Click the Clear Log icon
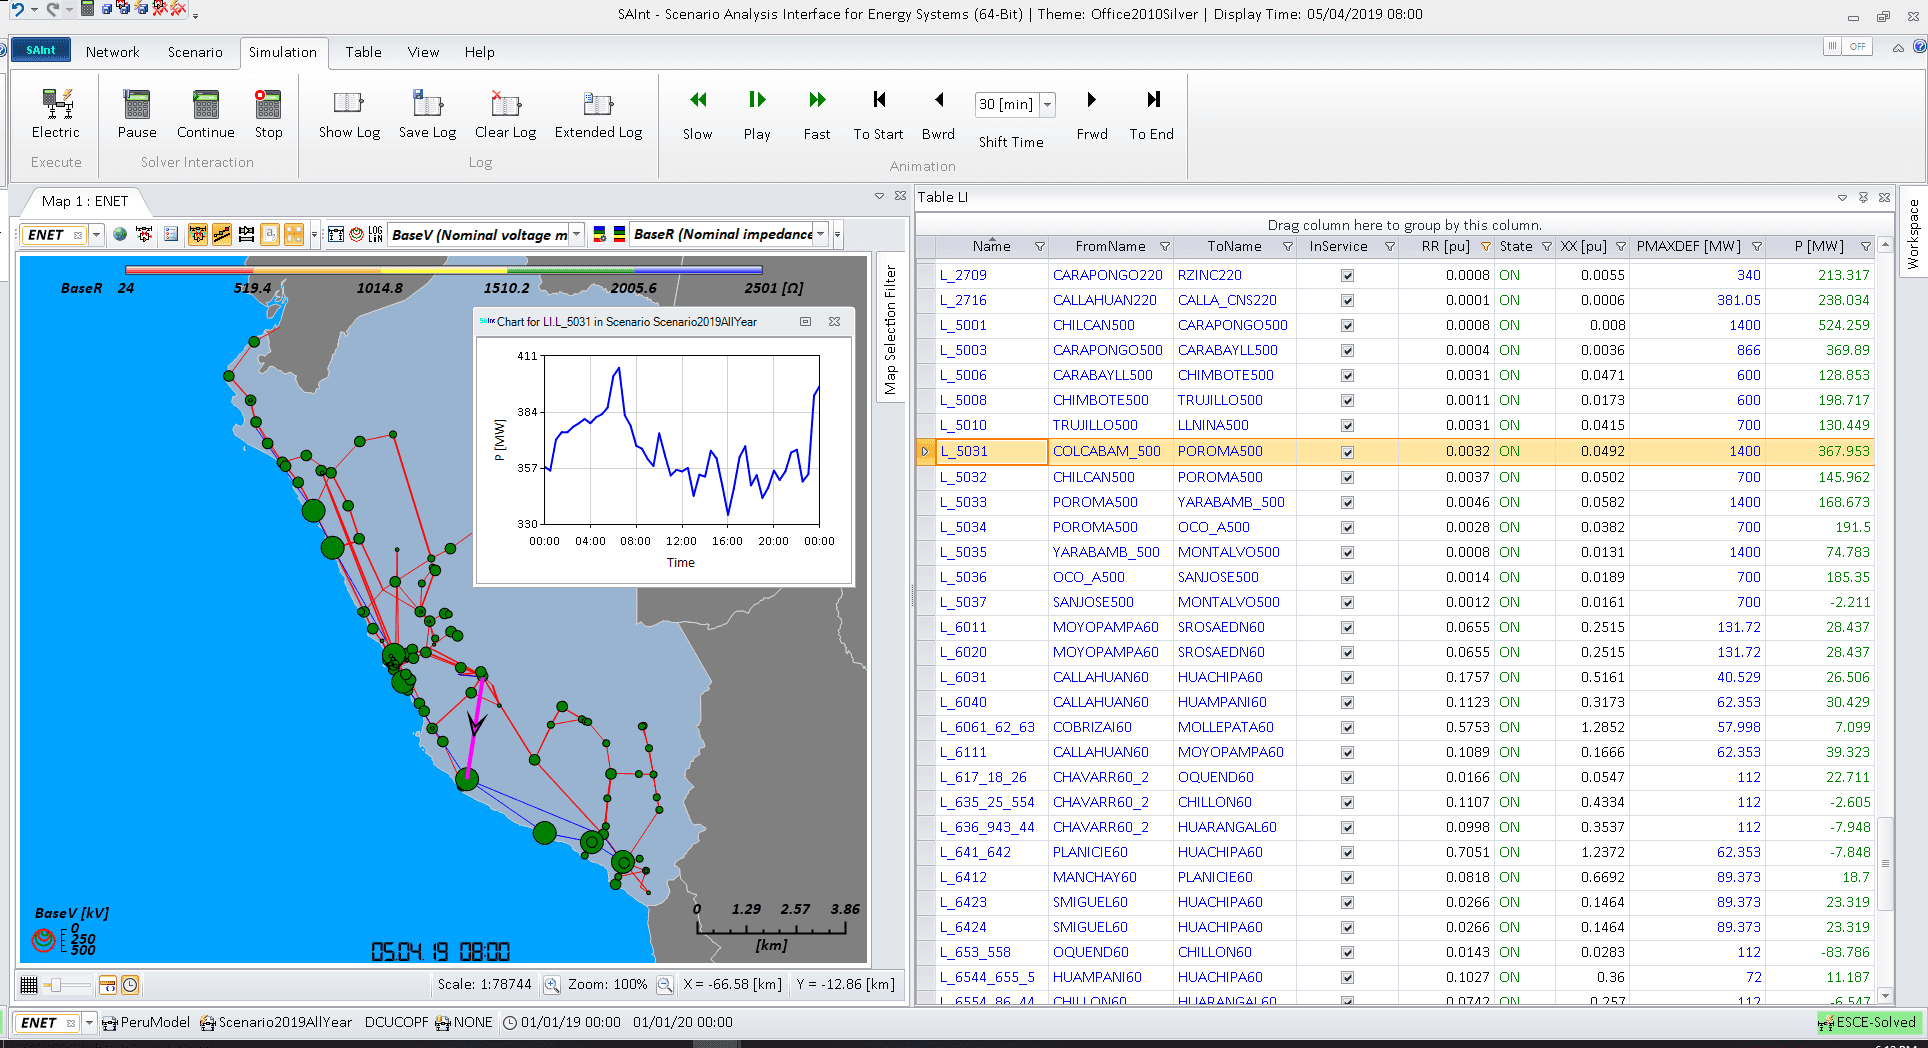This screenshot has width=1928, height=1048. click(x=505, y=105)
